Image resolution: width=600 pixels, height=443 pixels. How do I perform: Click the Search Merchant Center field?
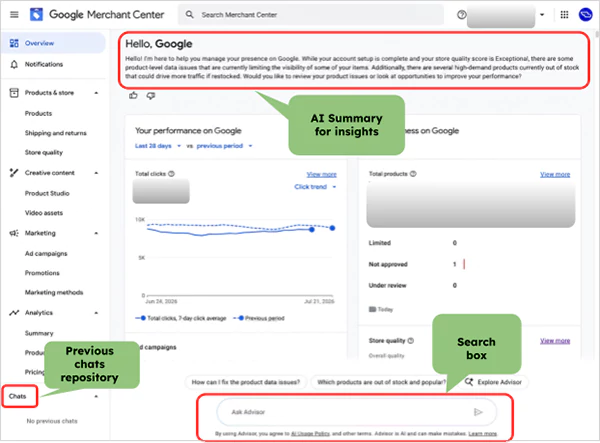[311, 15]
